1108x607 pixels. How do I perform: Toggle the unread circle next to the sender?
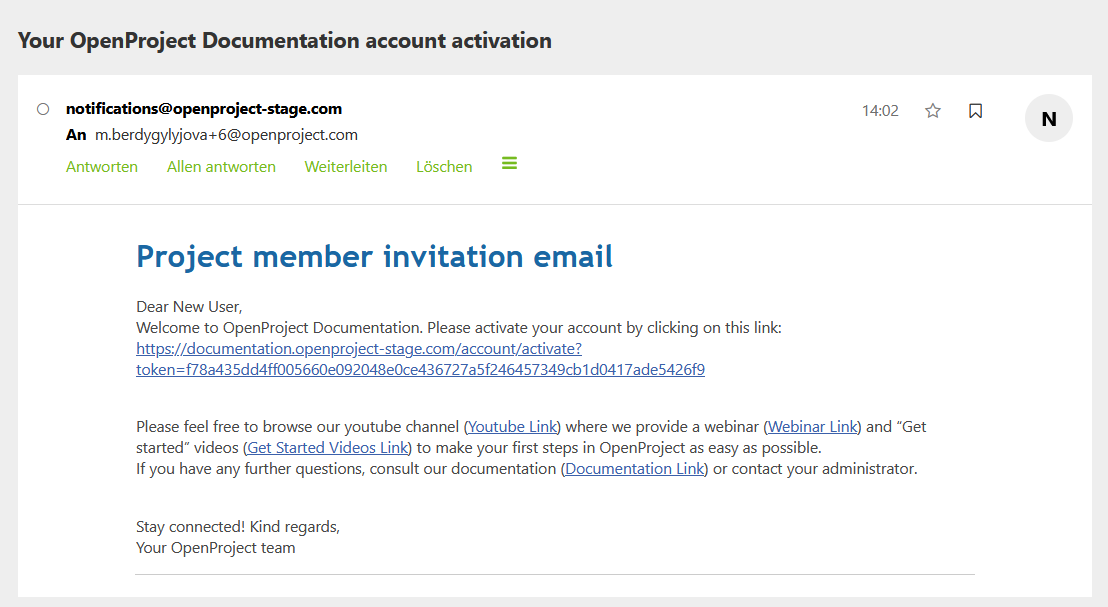(x=43, y=108)
